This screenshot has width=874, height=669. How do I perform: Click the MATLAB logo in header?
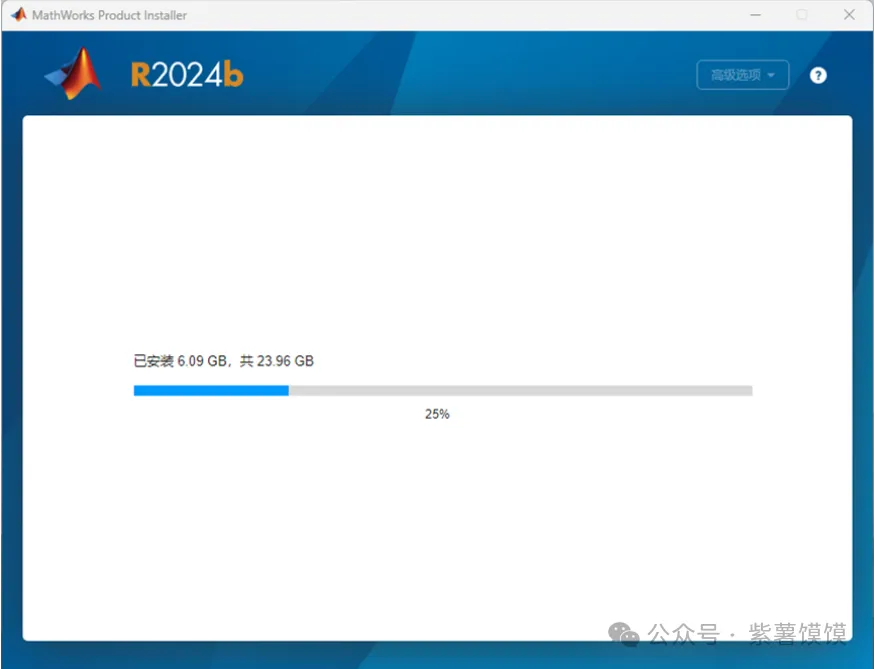[74, 74]
